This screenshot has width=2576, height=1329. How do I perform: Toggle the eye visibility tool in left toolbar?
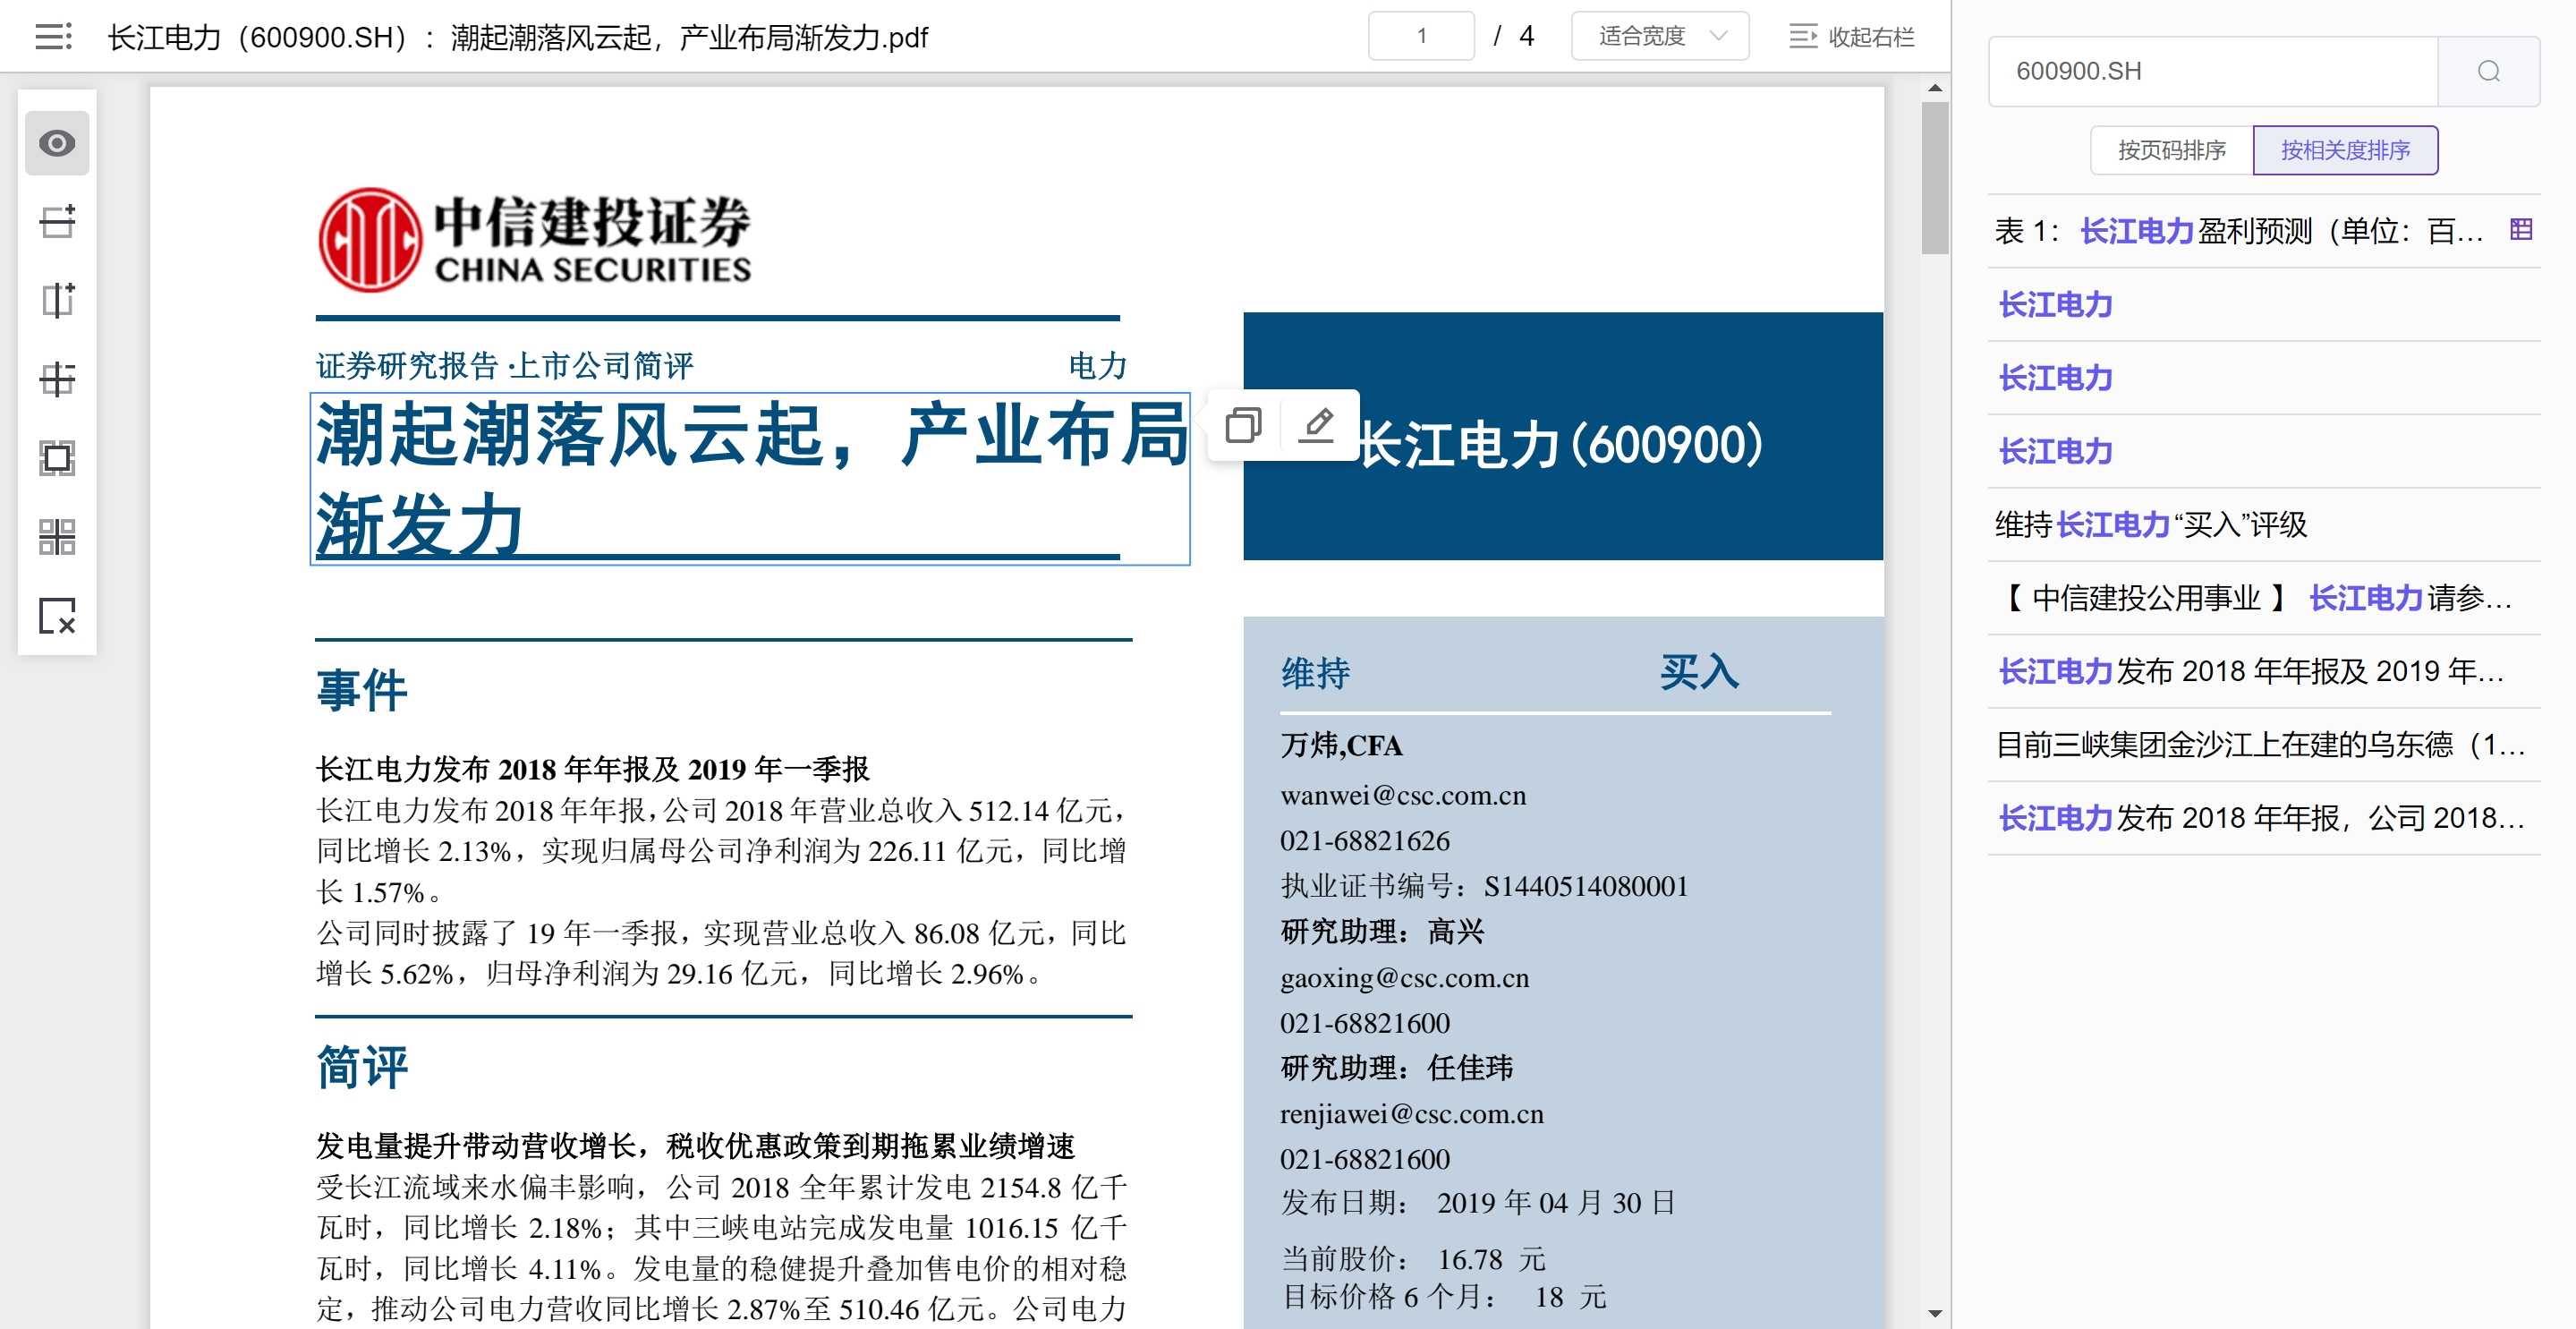(57, 143)
